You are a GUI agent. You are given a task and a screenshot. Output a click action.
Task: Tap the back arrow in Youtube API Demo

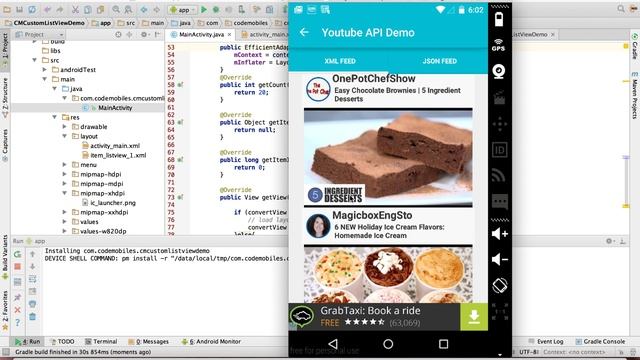click(x=304, y=32)
